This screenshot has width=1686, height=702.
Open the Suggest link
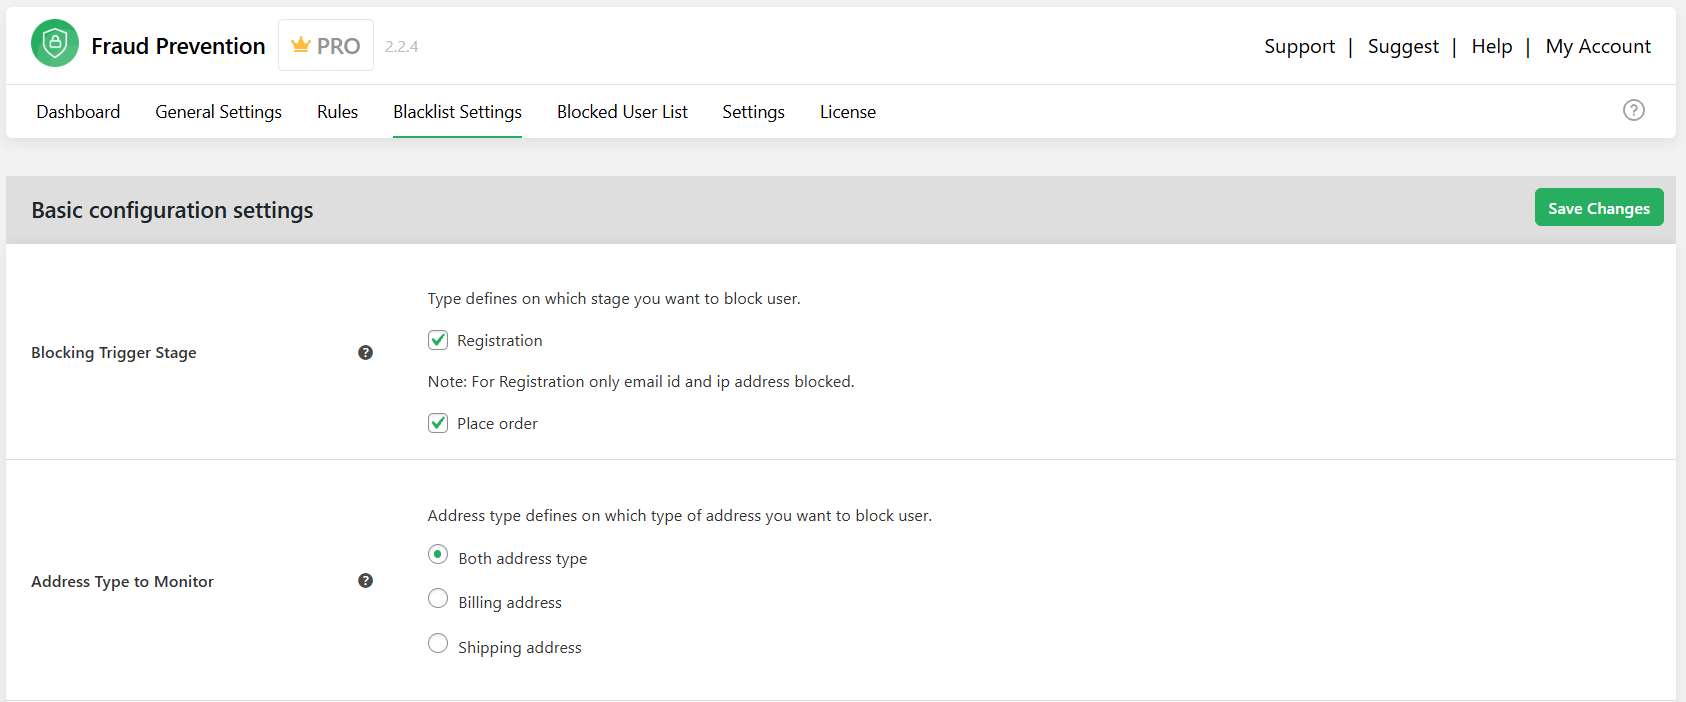pyautogui.click(x=1403, y=46)
